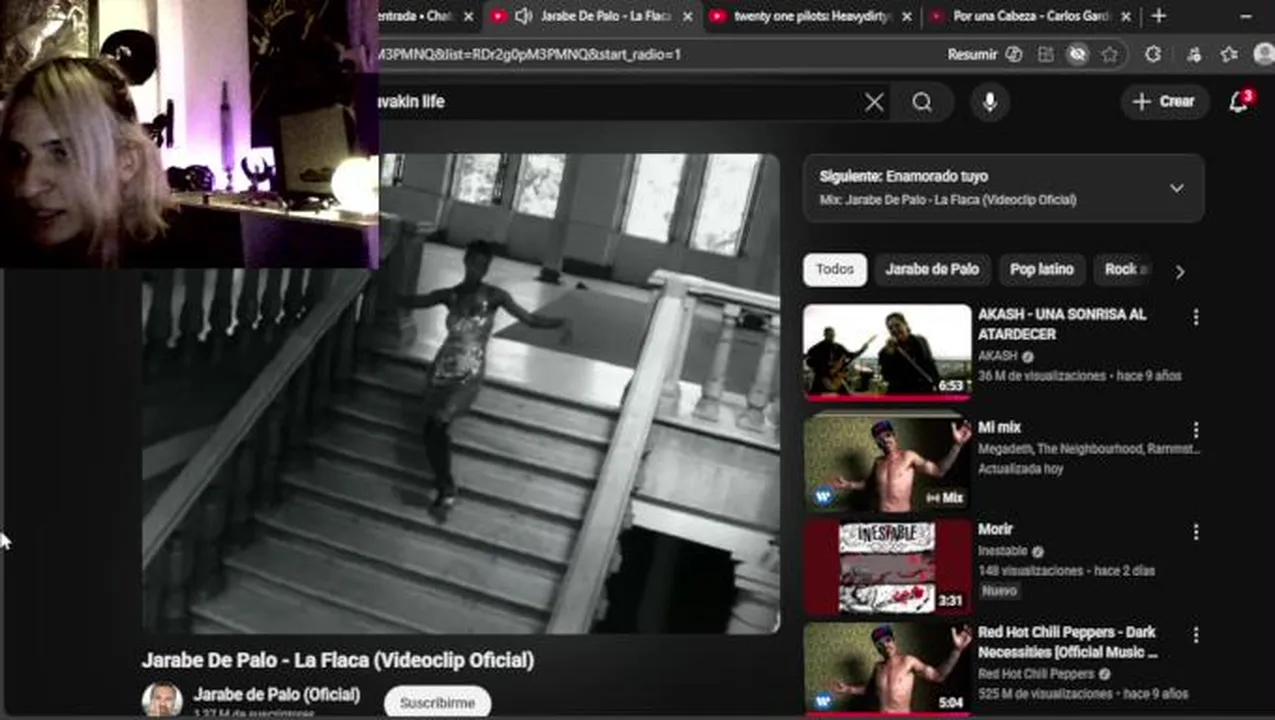
Task: Start voice search with microphone
Action: click(990, 102)
